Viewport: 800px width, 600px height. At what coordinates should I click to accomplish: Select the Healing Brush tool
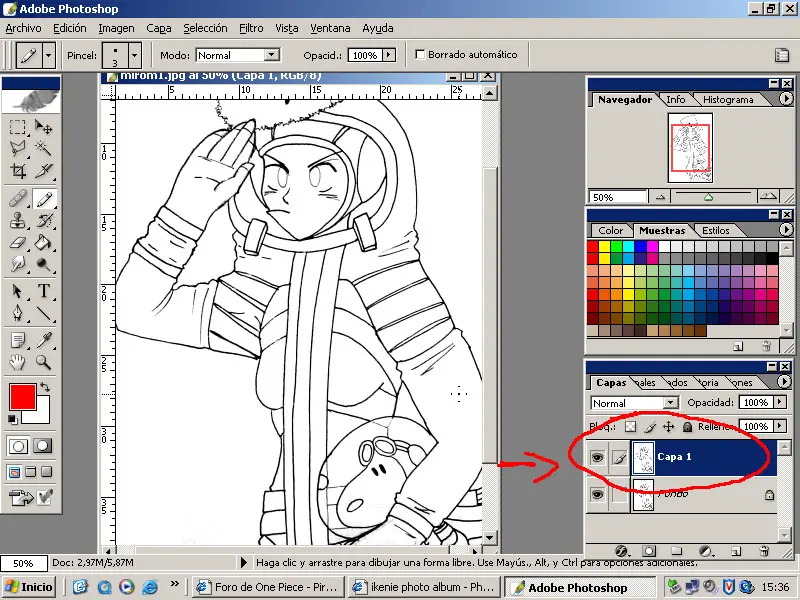click(17, 198)
